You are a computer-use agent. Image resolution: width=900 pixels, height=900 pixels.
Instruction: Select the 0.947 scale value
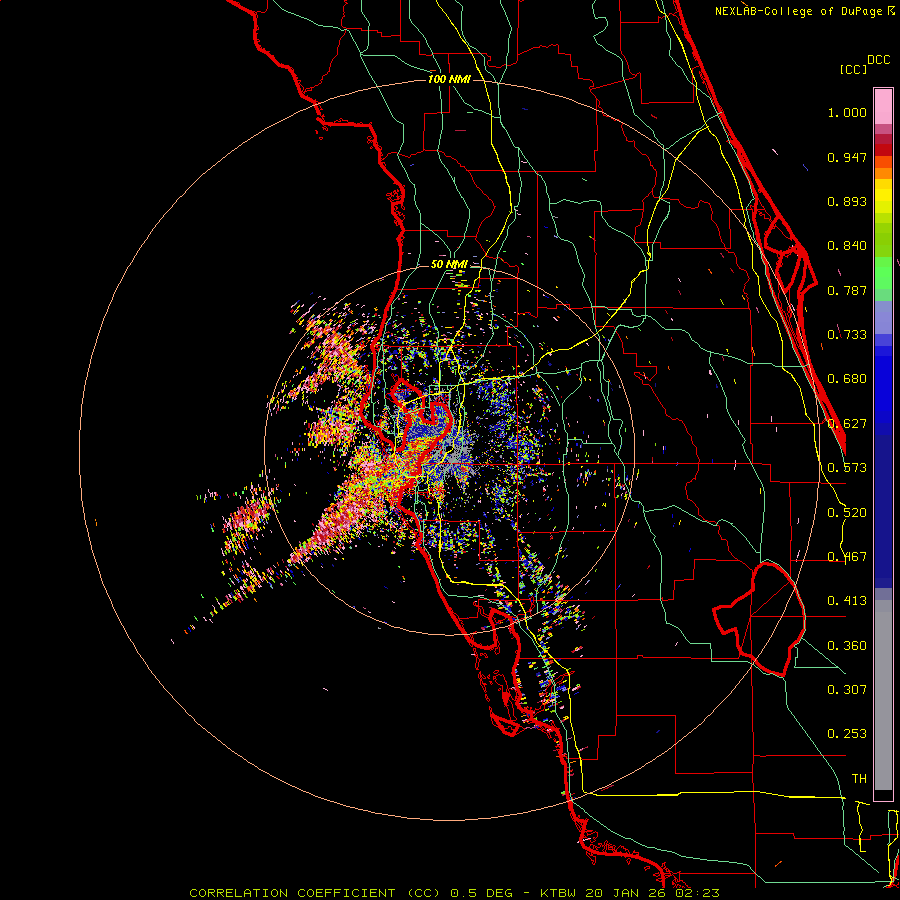[x=847, y=157]
